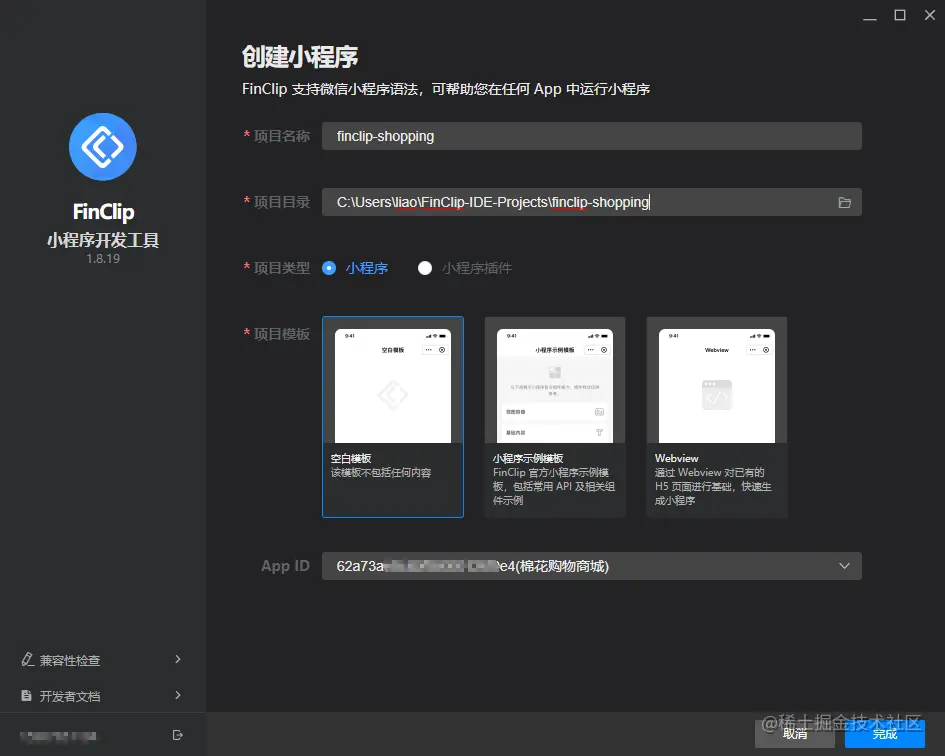Viewport: 945px width, 756px height.
Task: Click the compatibility check pencil icon
Action: (x=27, y=660)
